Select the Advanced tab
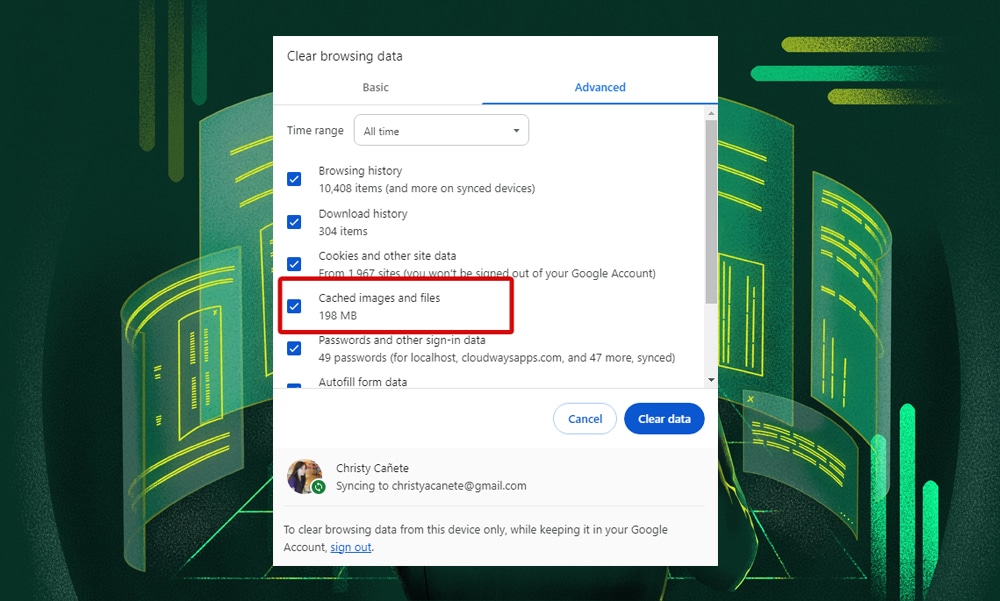 tap(600, 88)
